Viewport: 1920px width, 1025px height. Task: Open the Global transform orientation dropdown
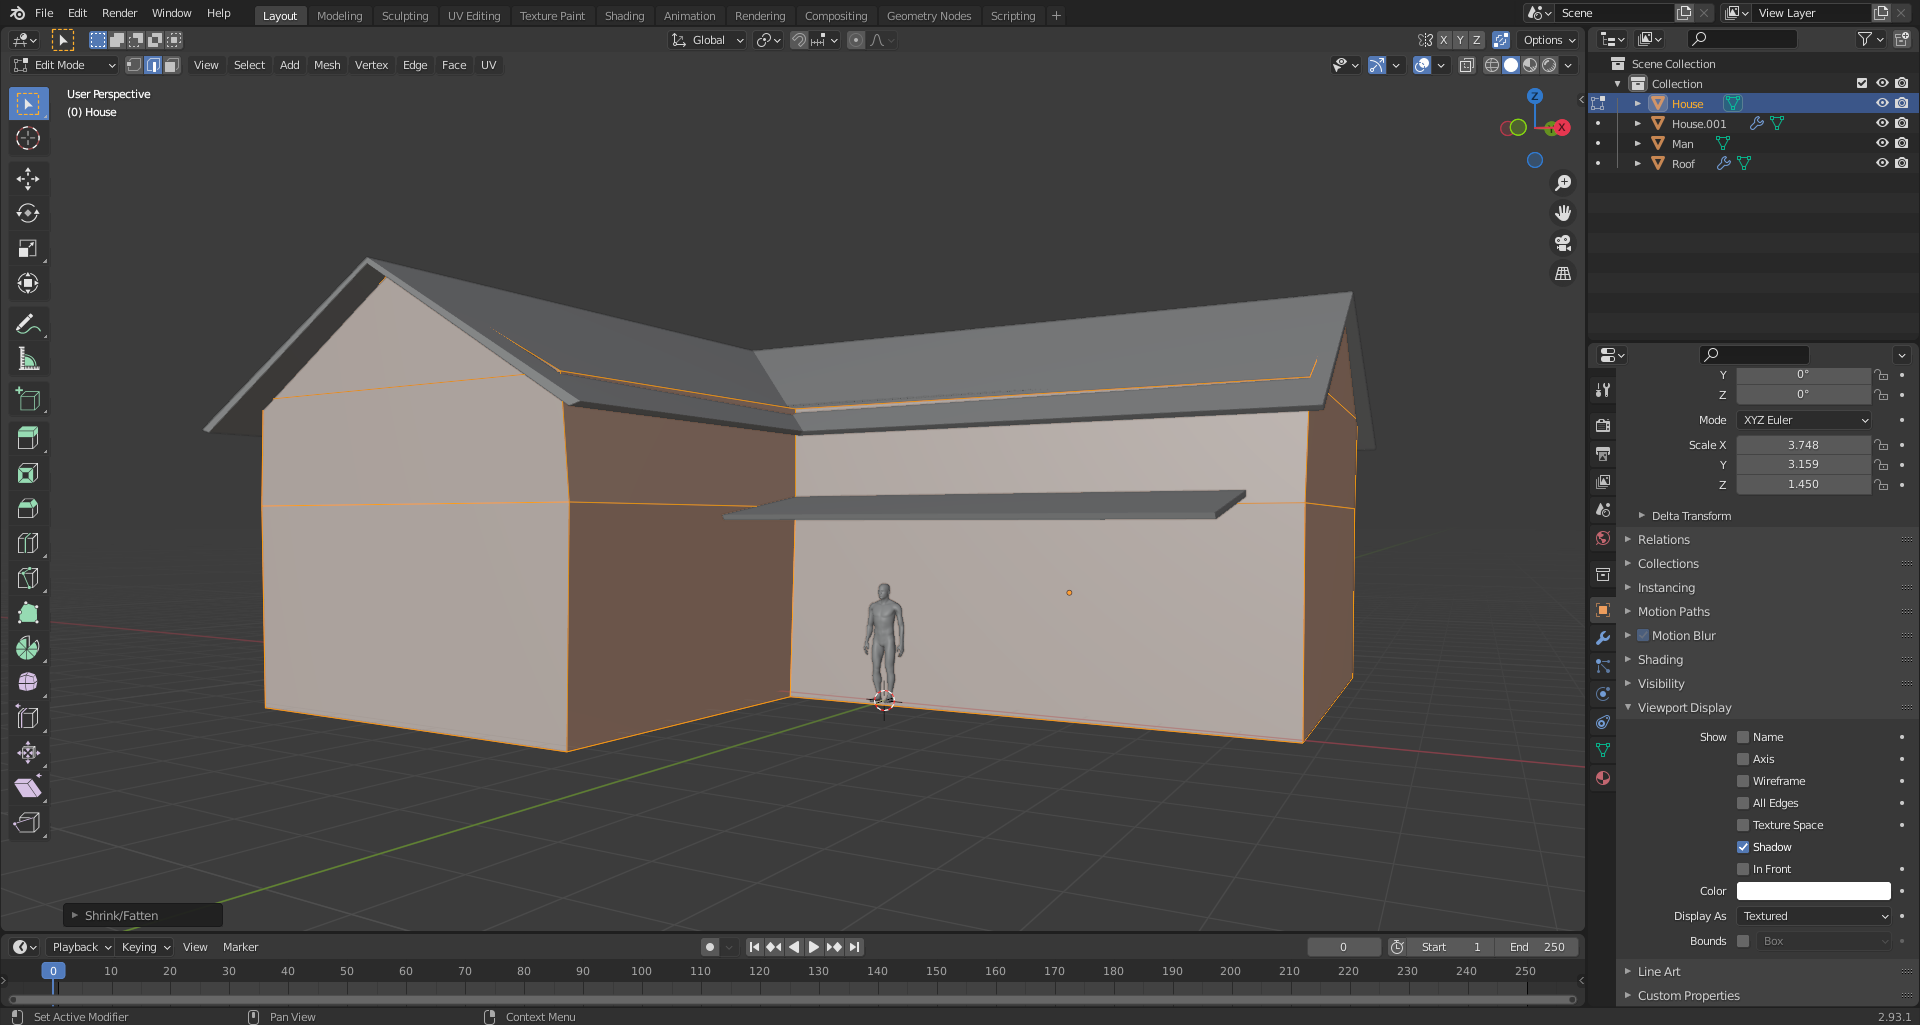click(x=708, y=40)
